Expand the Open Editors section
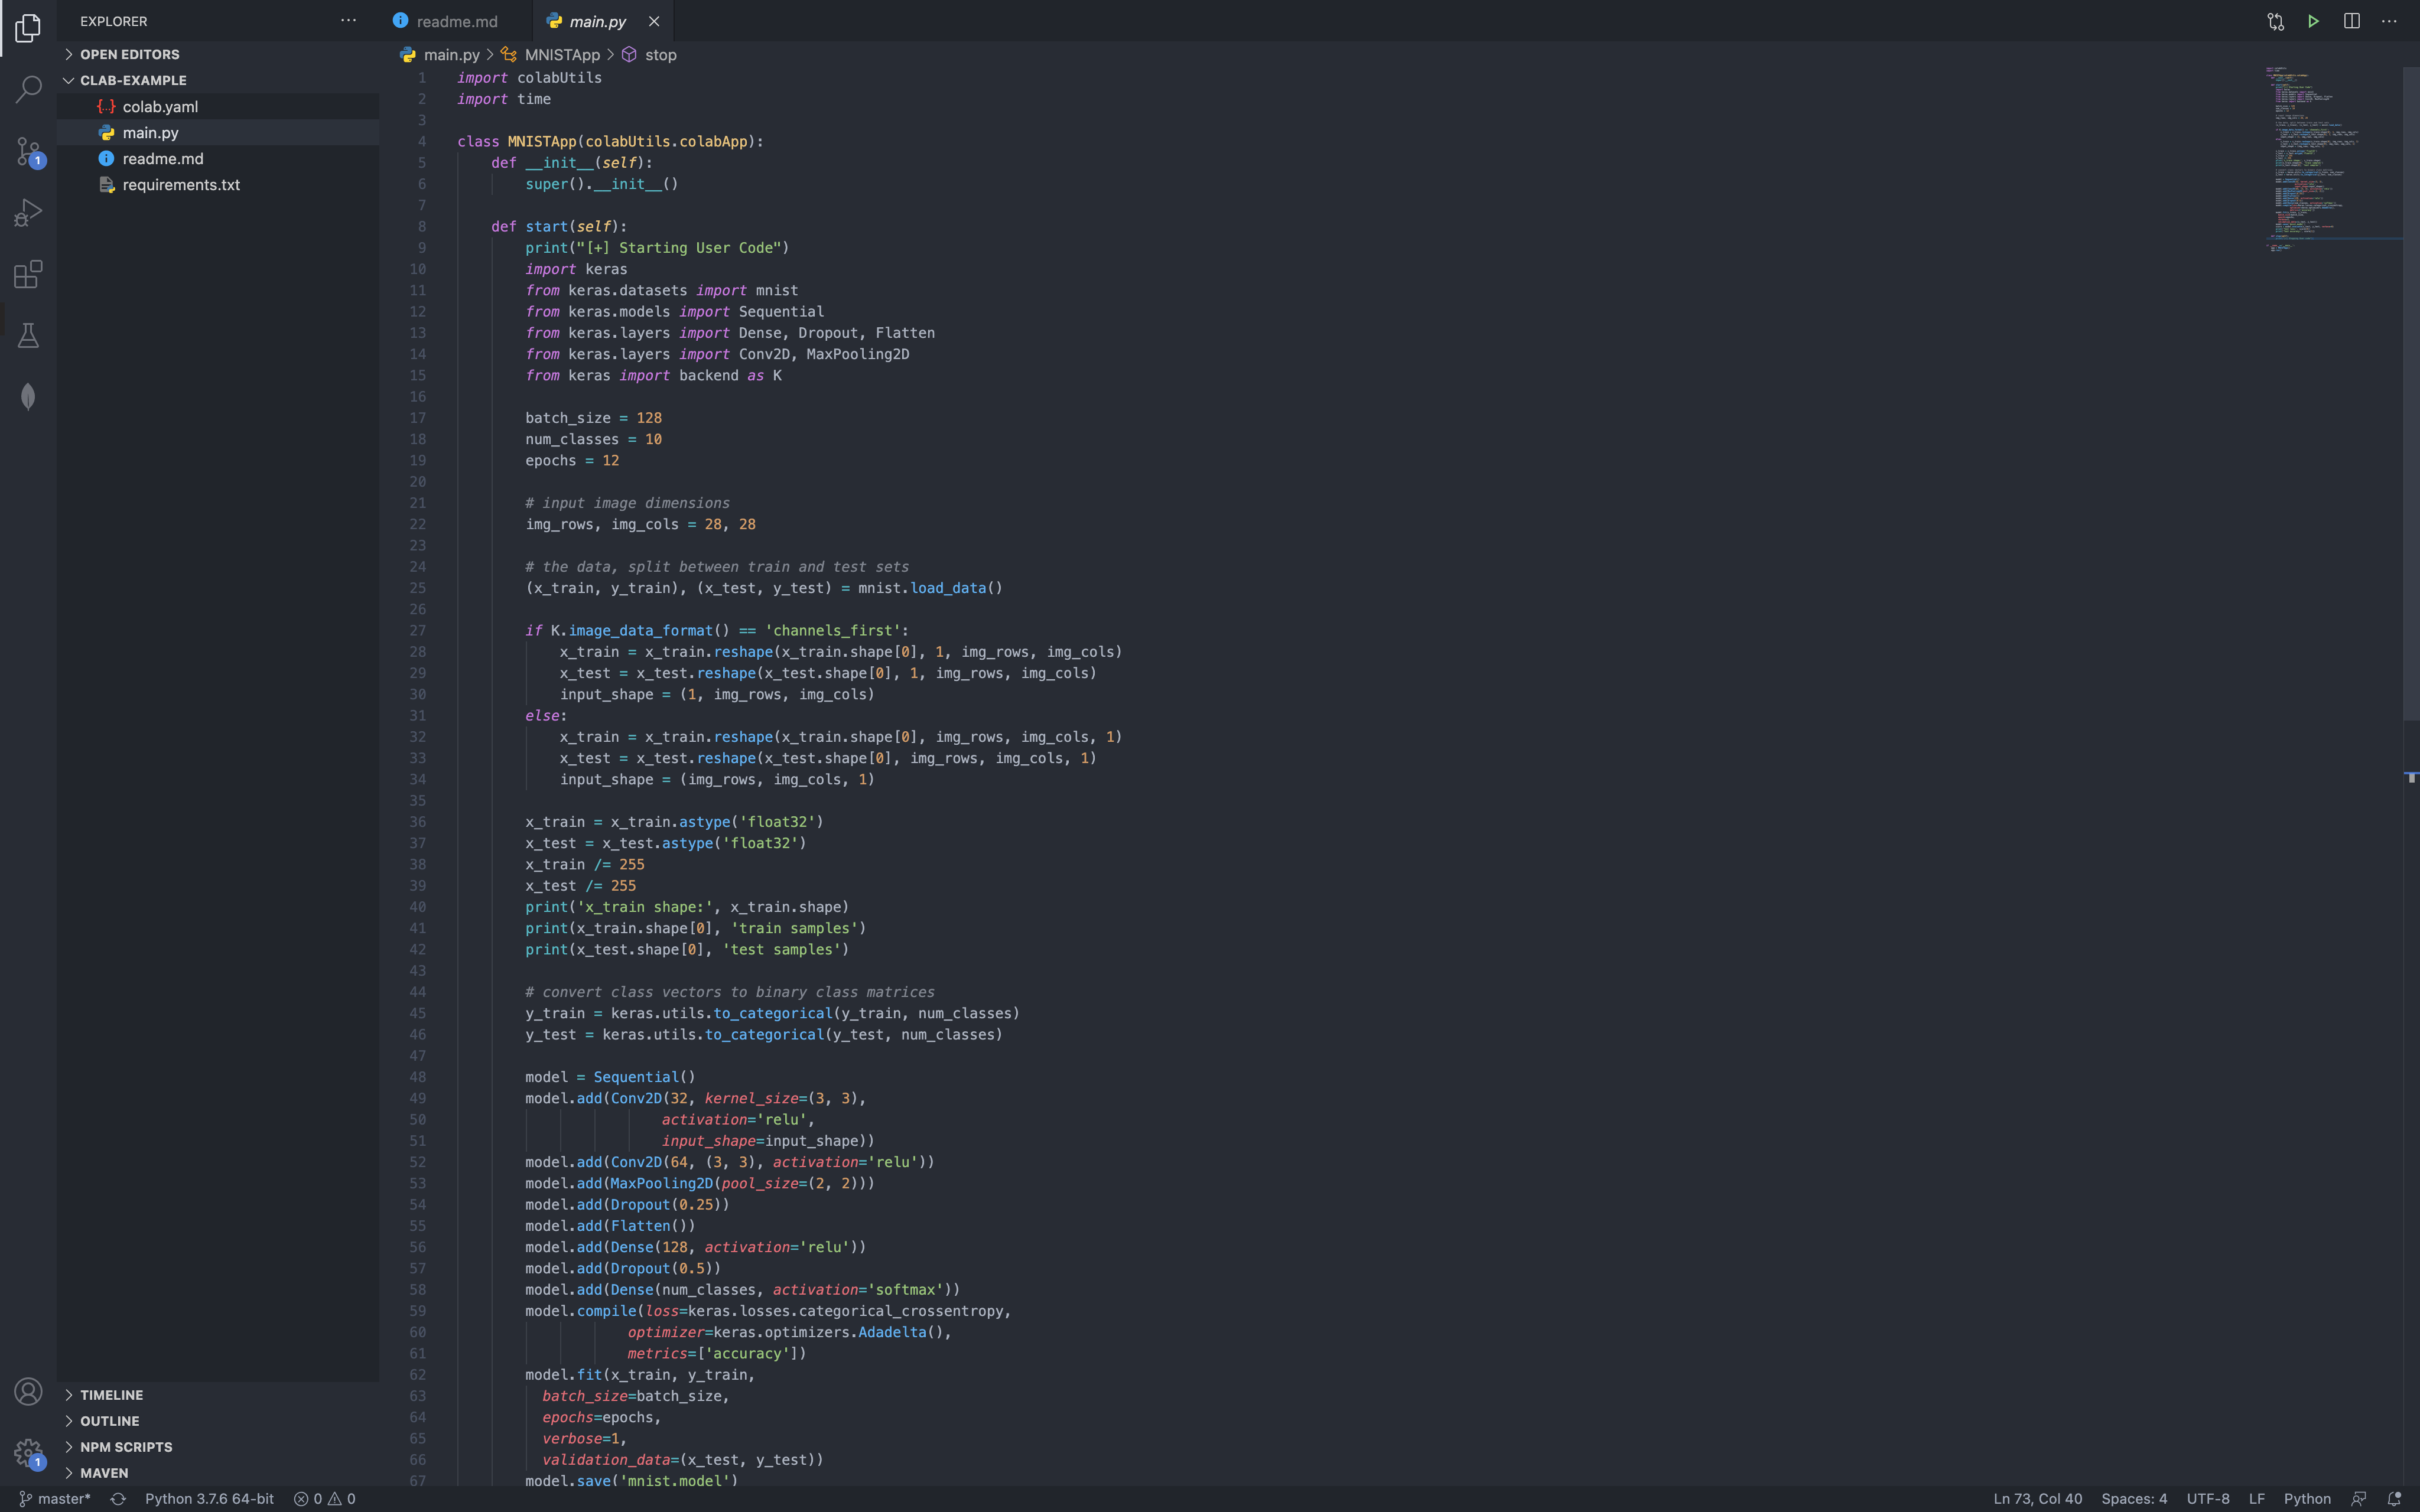Screen dimensions: 2420x1512 pyautogui.click(x=129, y=54)
